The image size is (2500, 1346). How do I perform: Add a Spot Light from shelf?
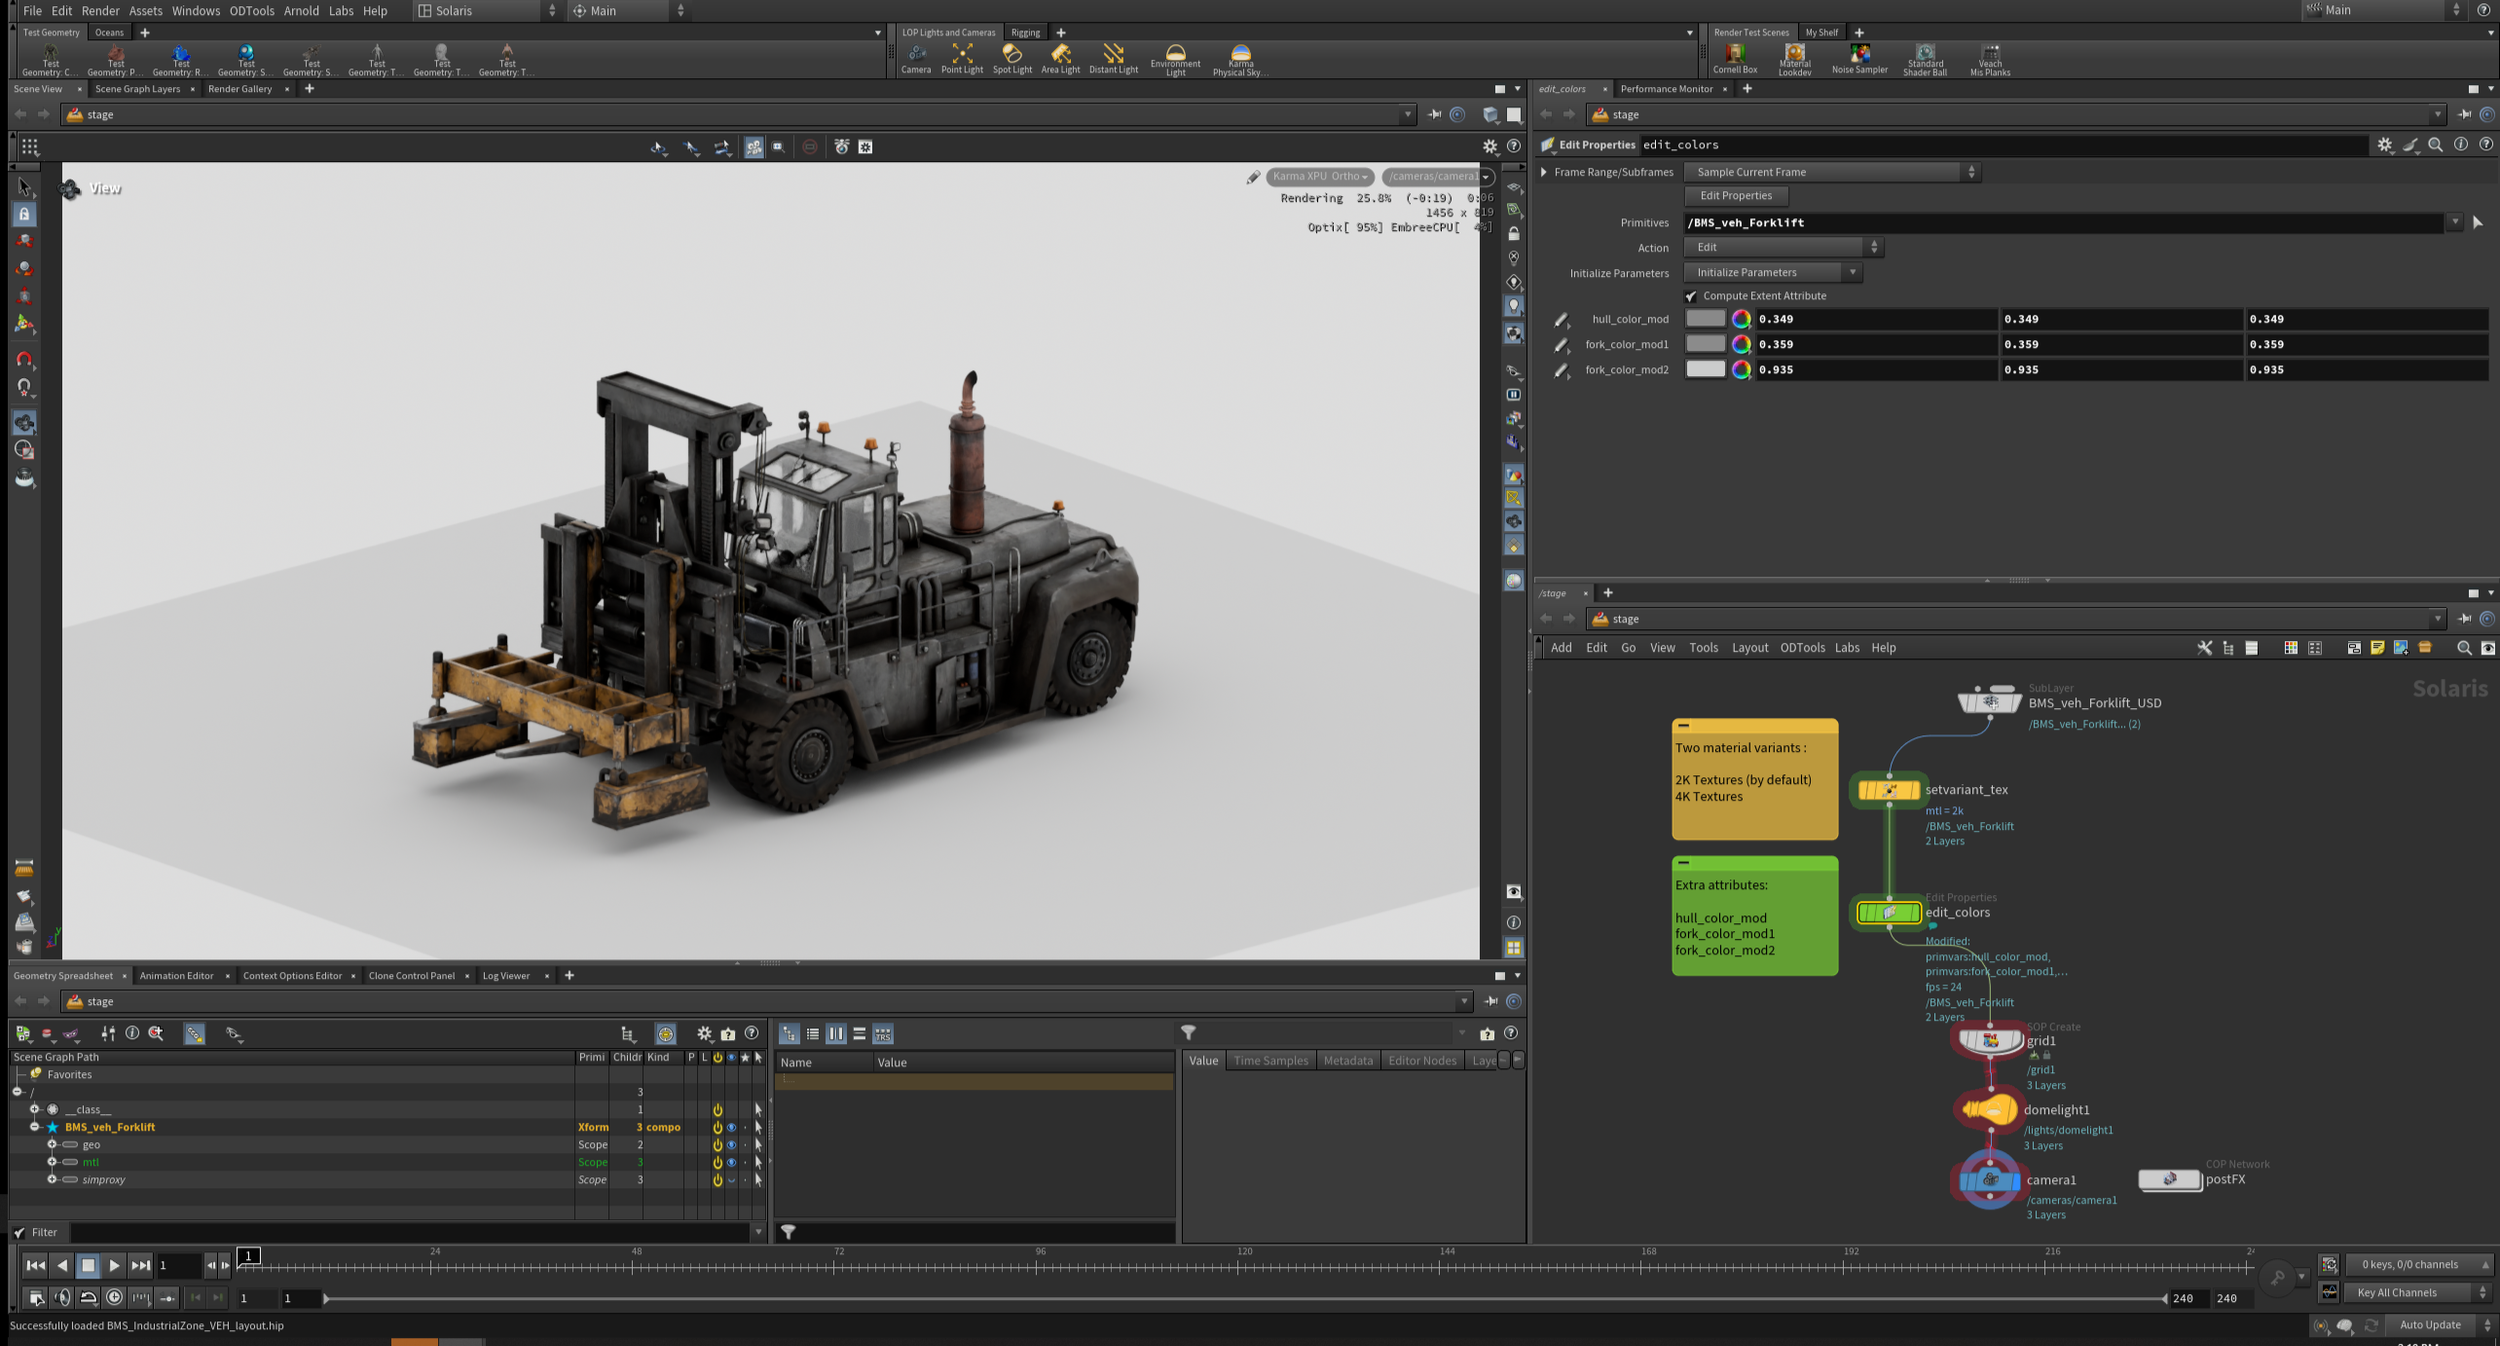(x=1011, y=57)
